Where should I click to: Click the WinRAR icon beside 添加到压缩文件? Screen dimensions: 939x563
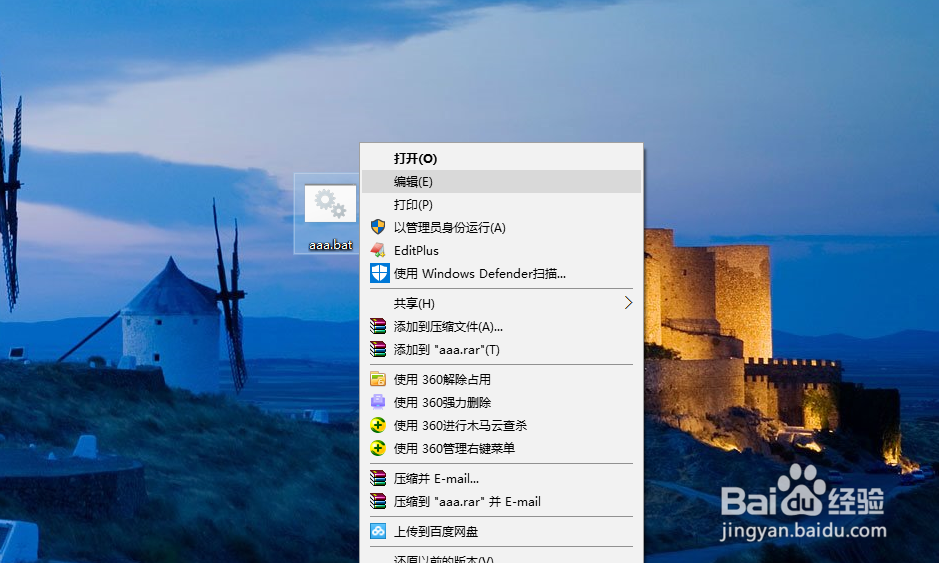(x=378, y=326)
